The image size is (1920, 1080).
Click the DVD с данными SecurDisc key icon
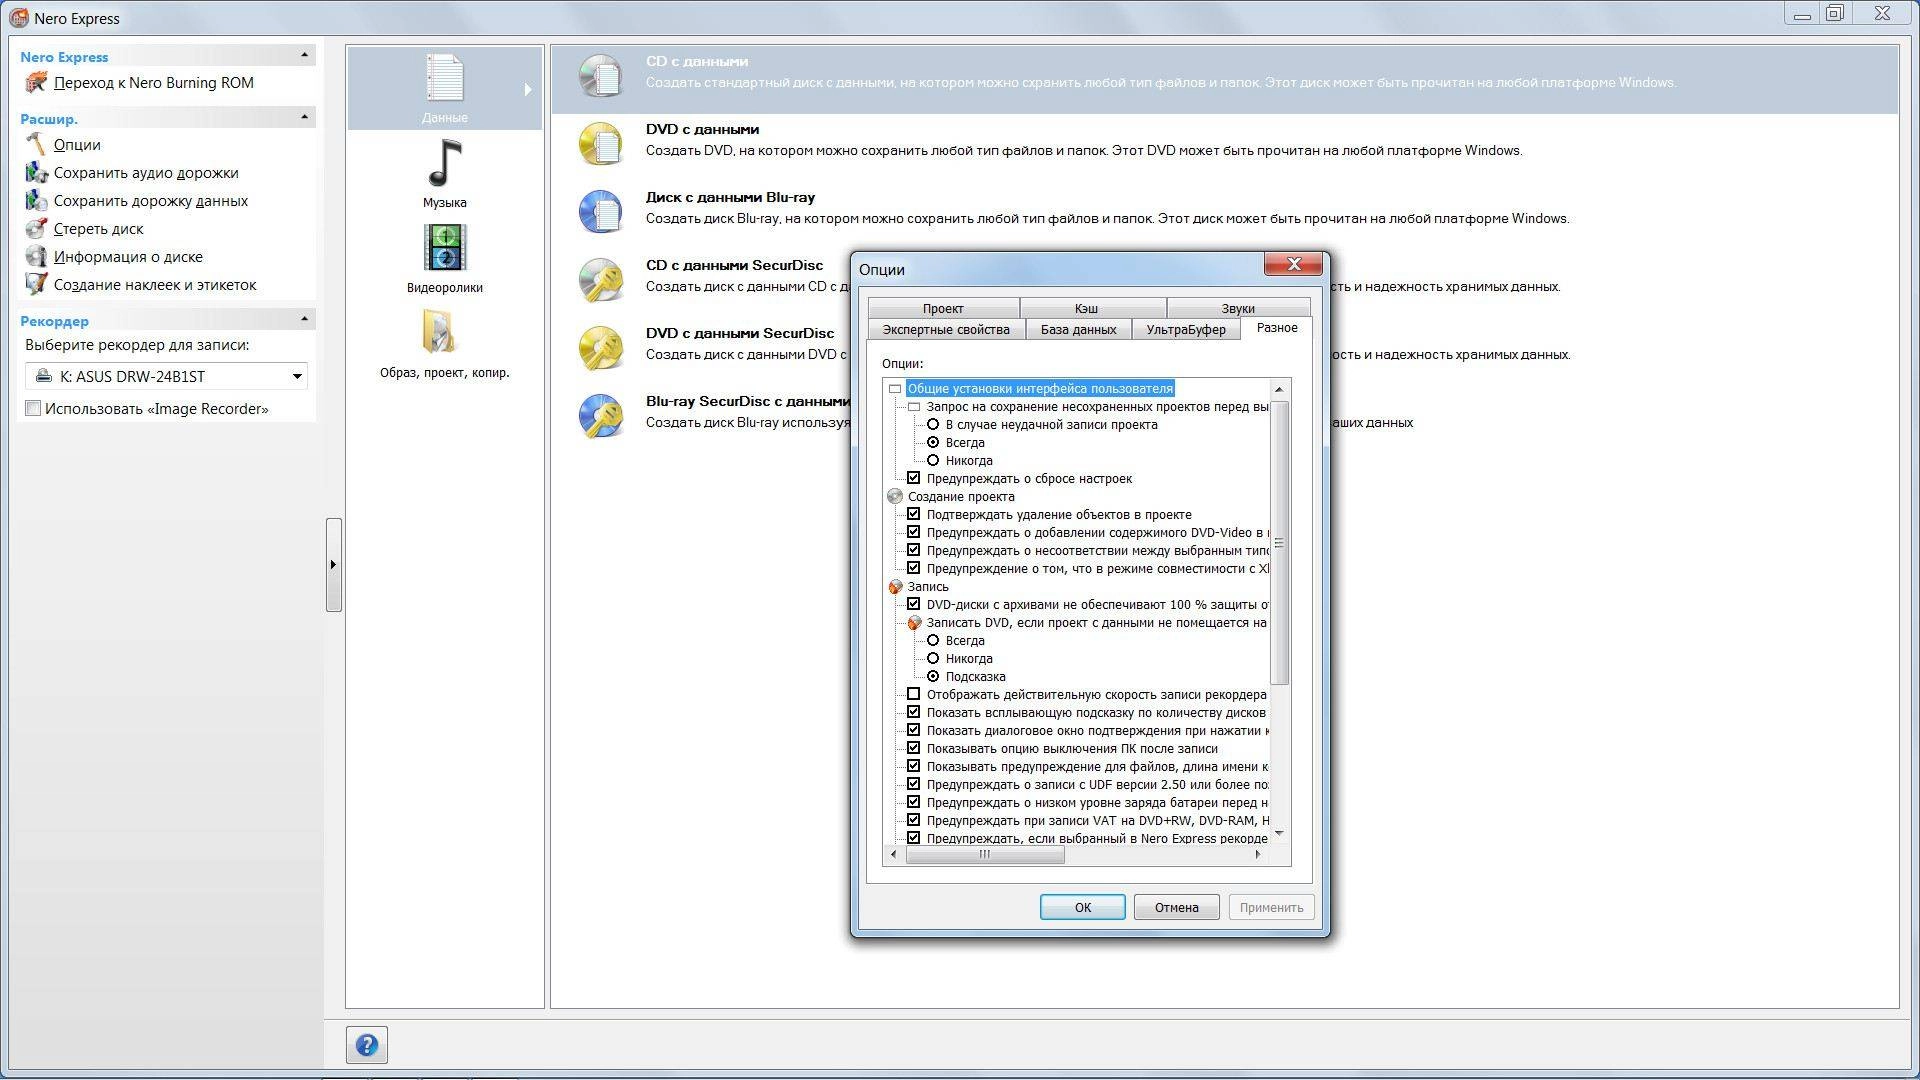point(600,348)
